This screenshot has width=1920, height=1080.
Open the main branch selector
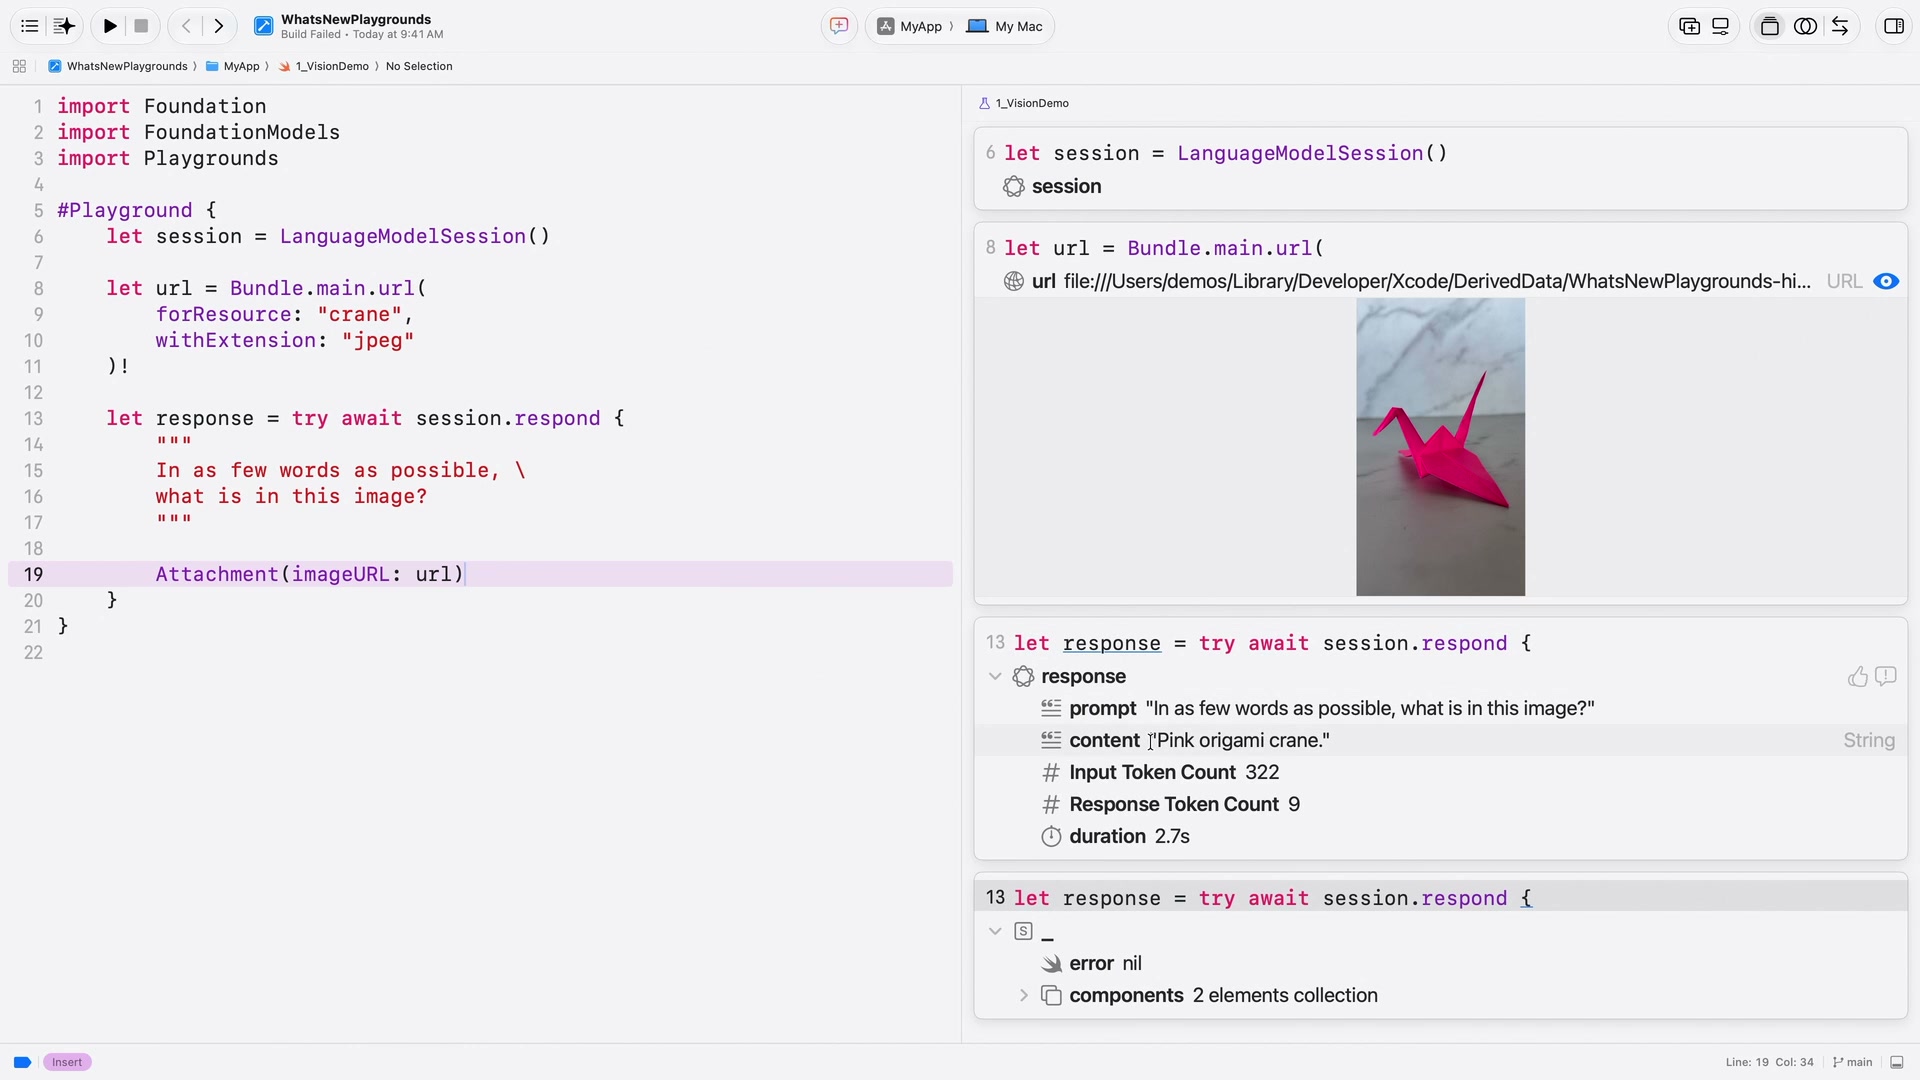pyautogui.click(x=1852, y=1062)
